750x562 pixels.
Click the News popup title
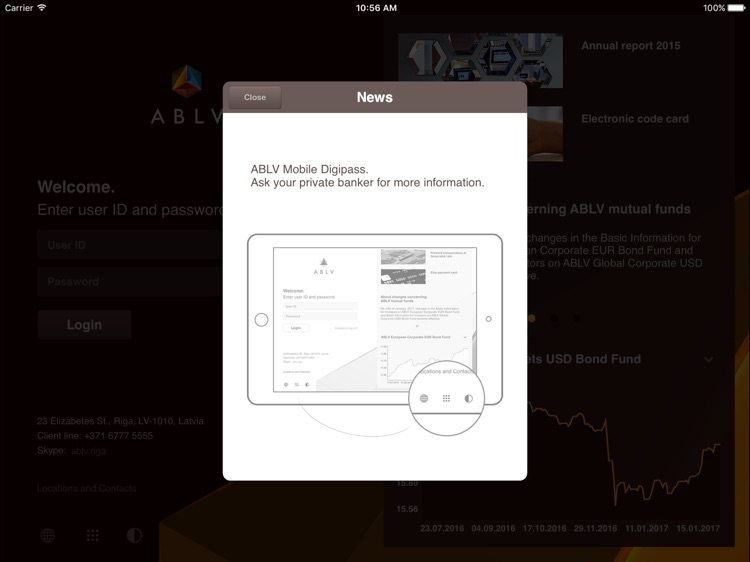[x=375, y=97]
